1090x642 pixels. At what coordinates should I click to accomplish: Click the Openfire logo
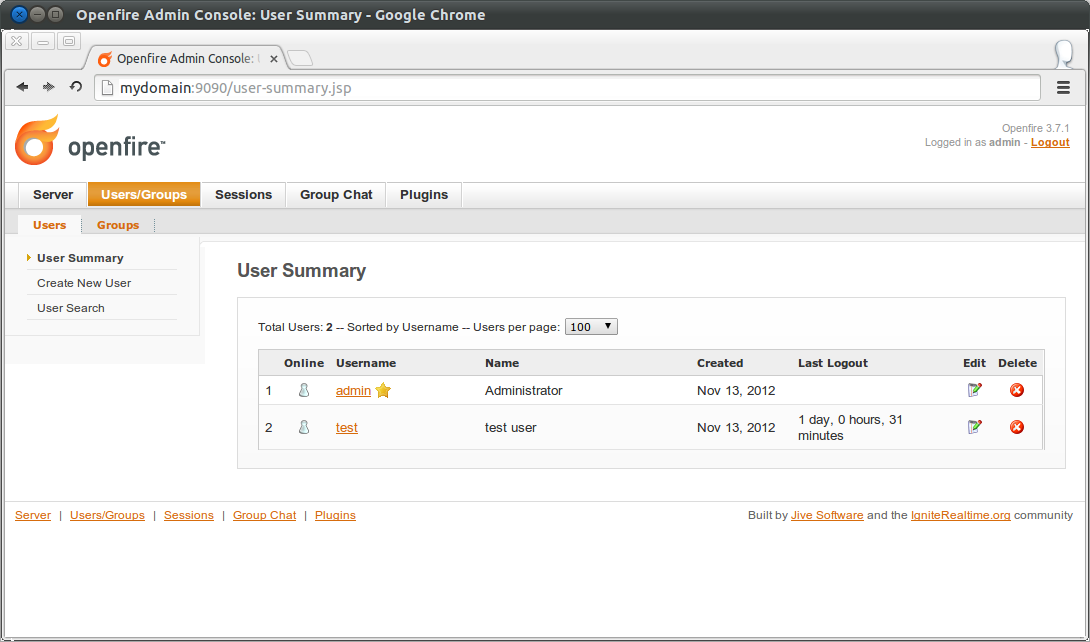(90, 141)
